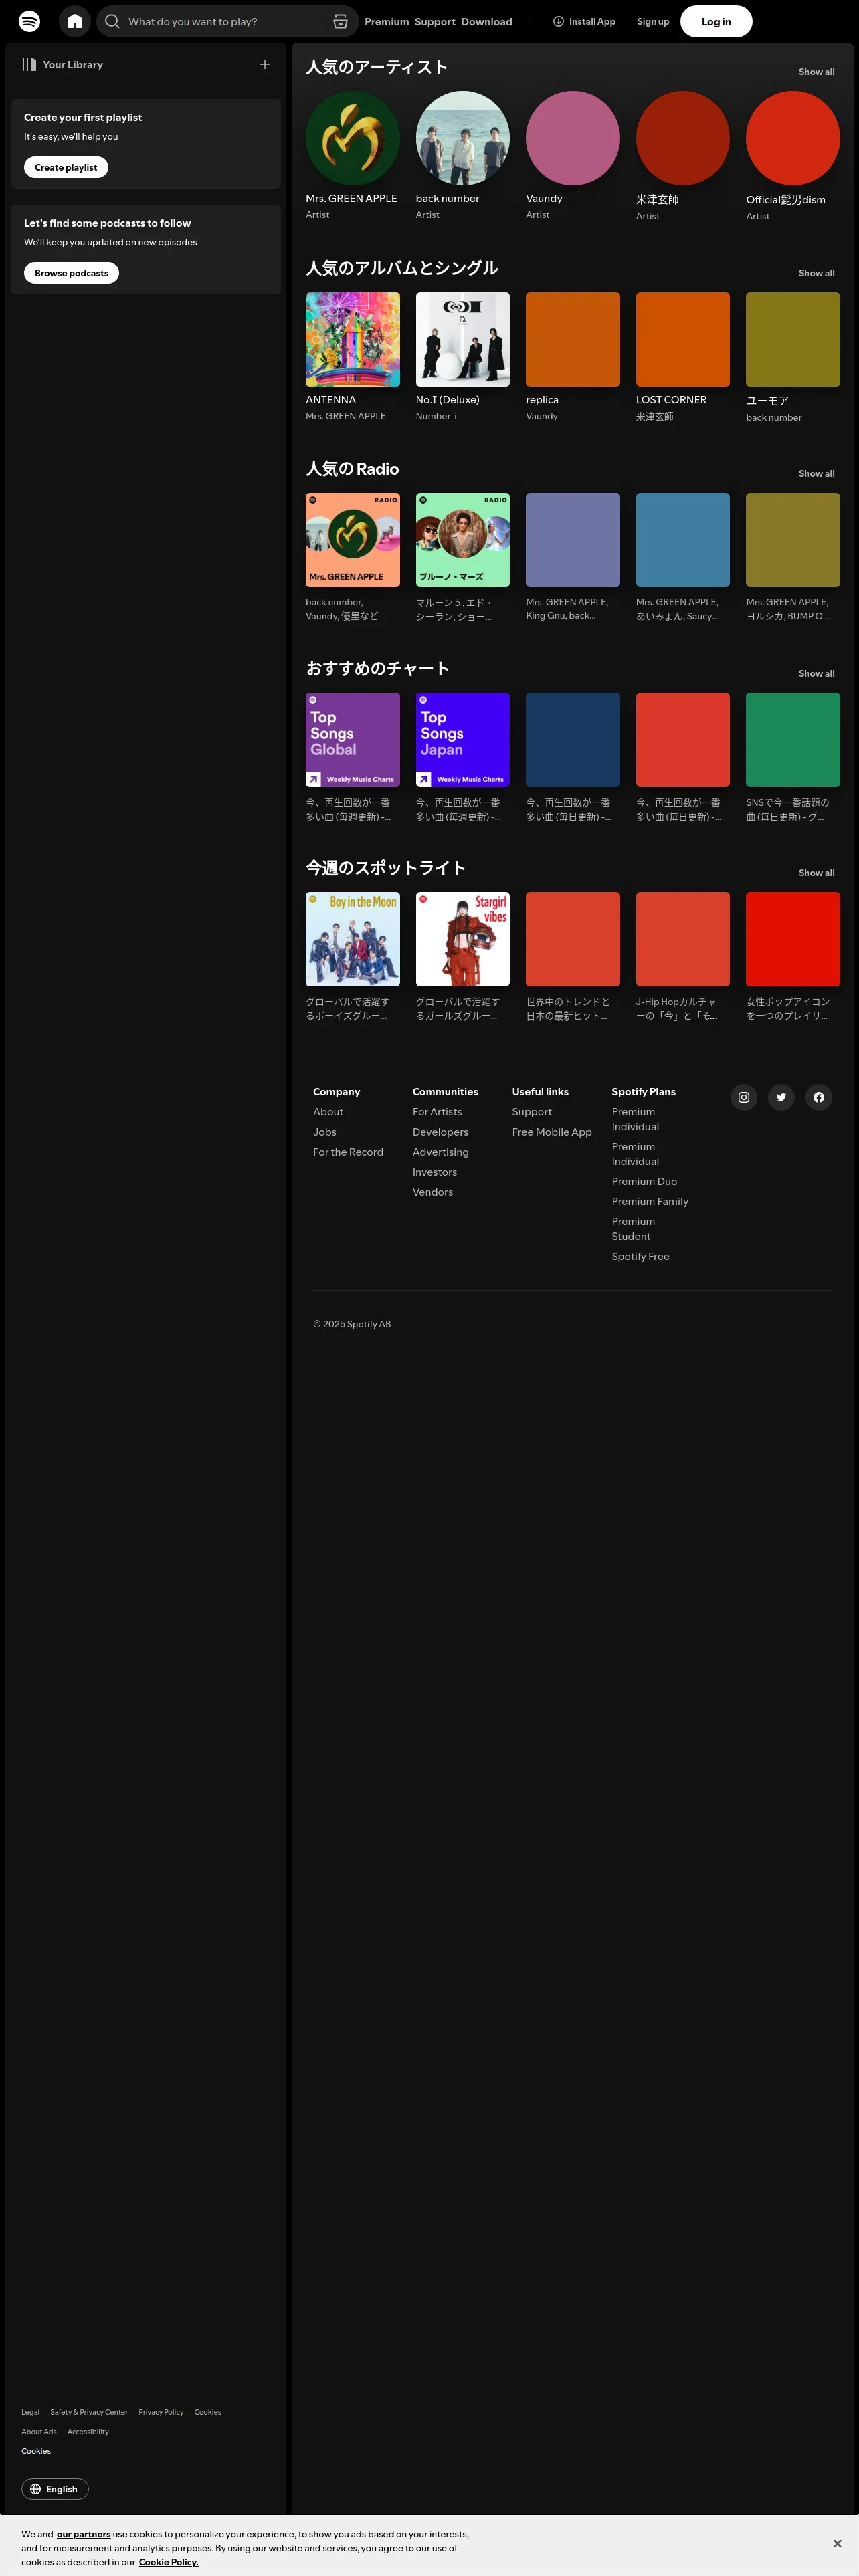
Task: Close the cookie notice banner
Action: [837, 2543]
